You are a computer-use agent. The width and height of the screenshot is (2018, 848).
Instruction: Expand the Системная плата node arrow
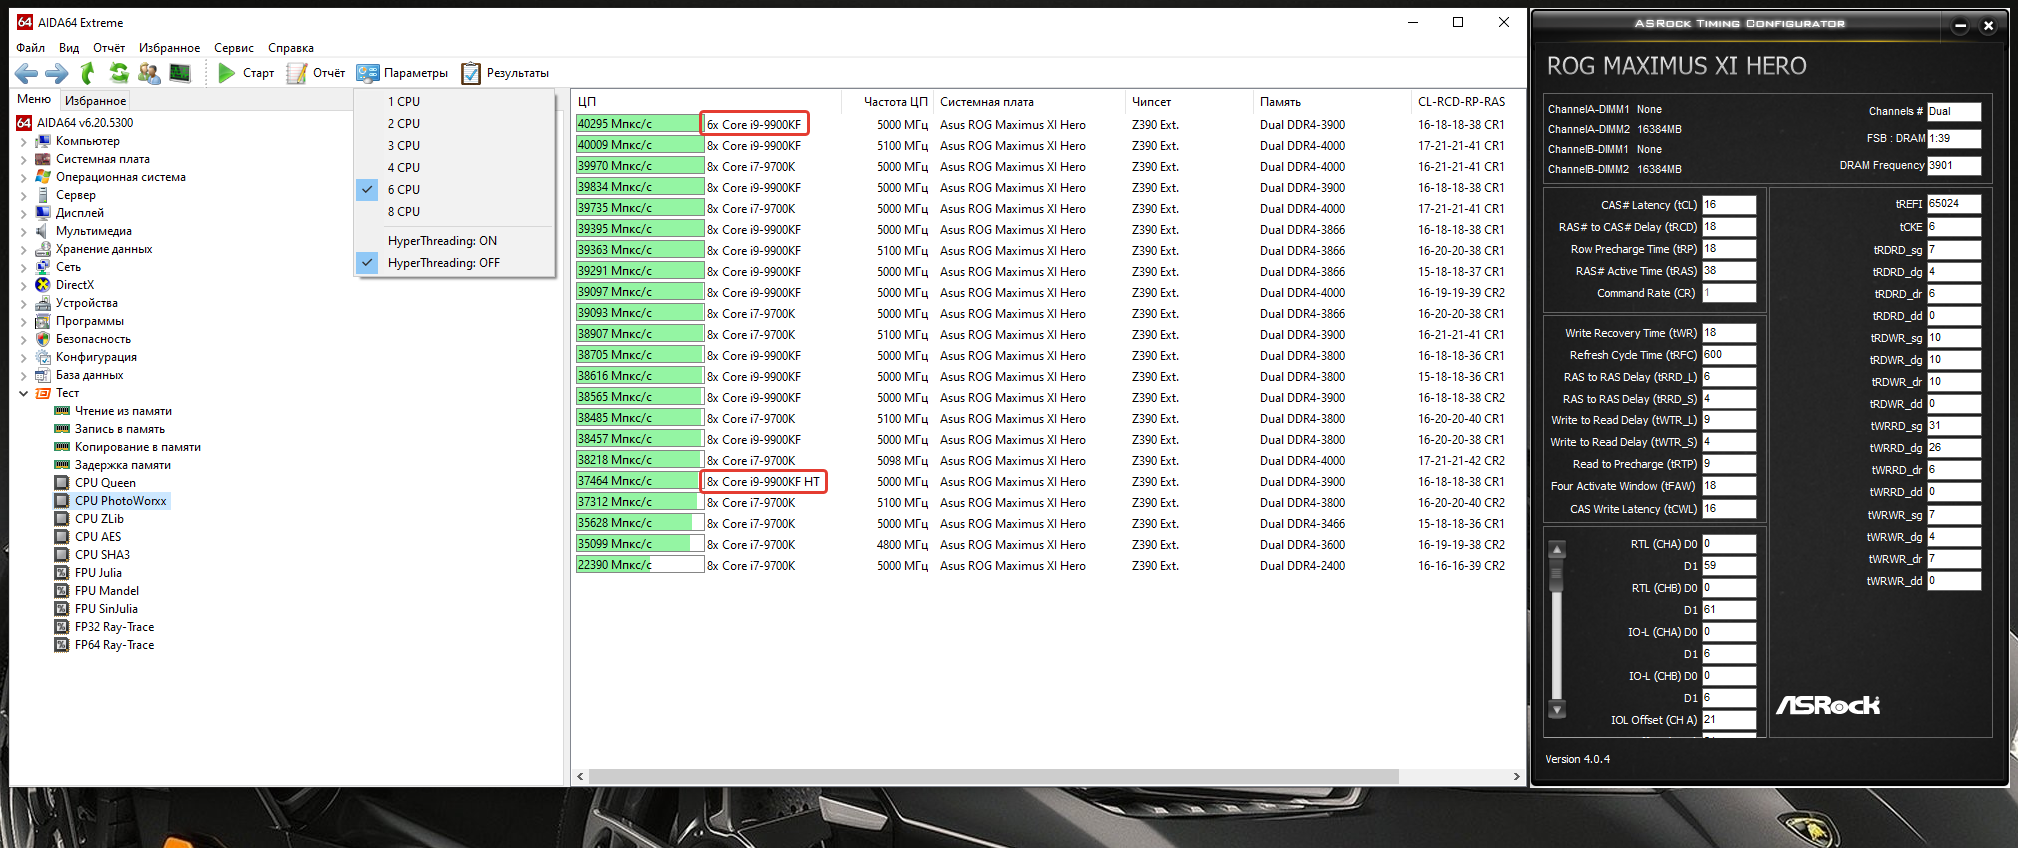pos(23,159)
